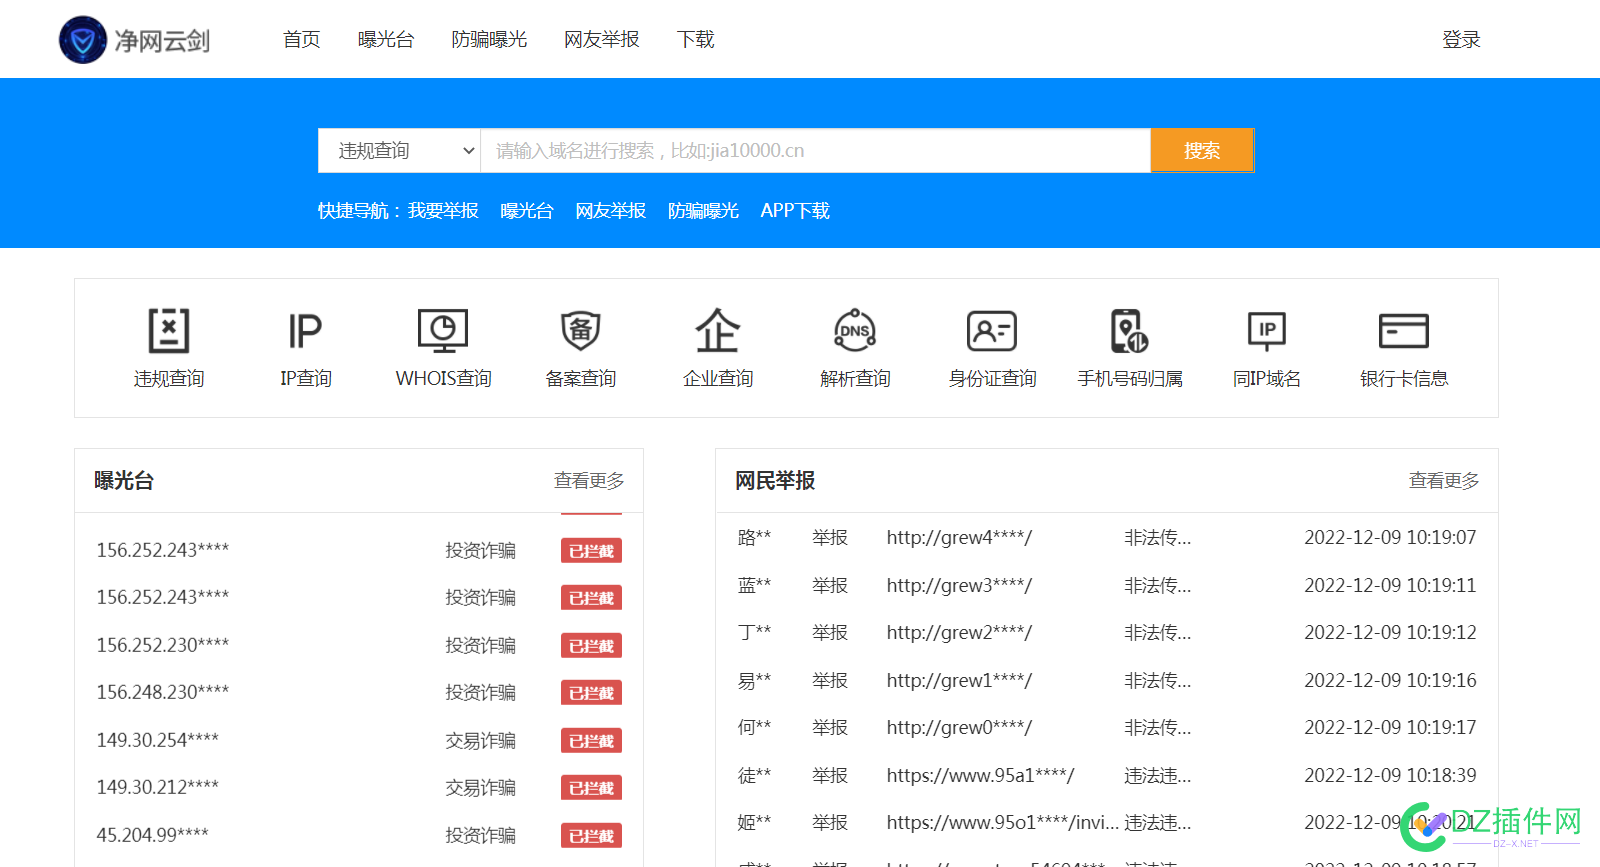
Task: Click 我要举报 quick navigation link
Action: click(443, 210)
